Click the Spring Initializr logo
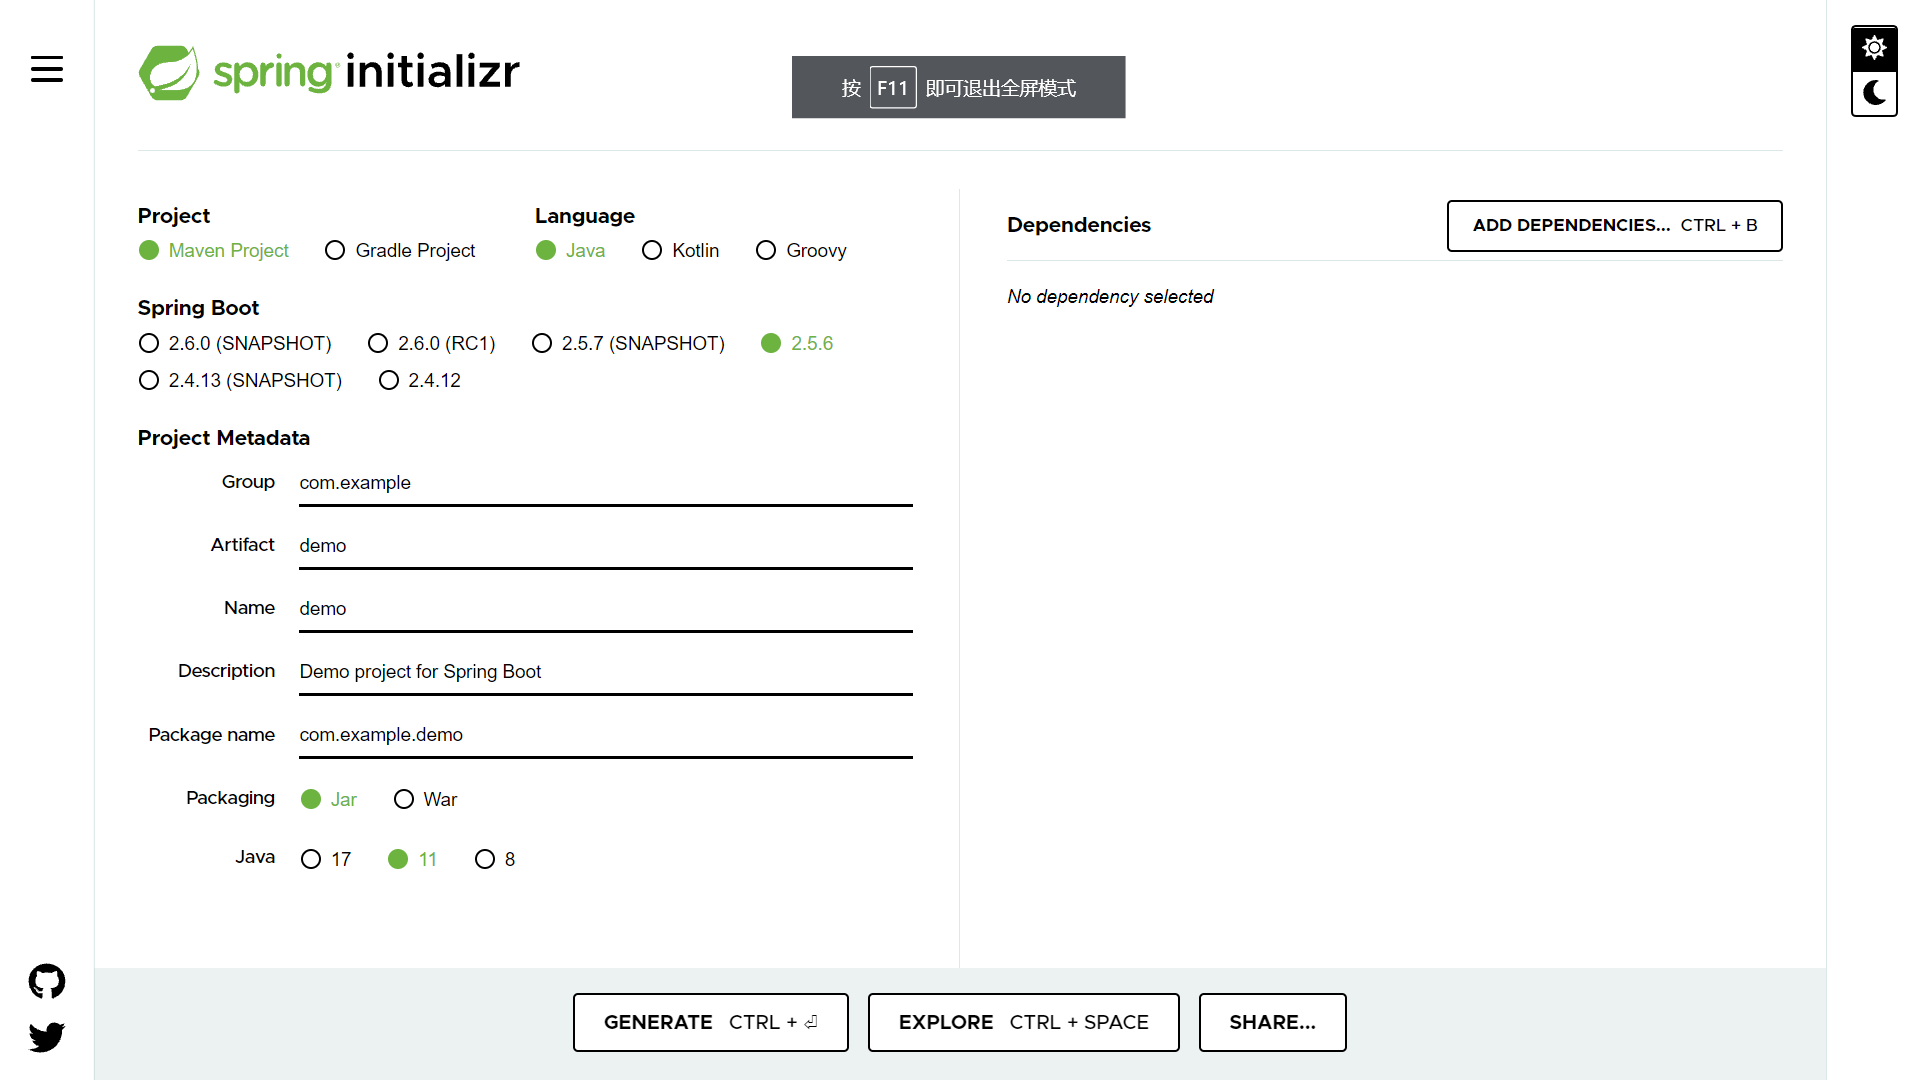The width and height of the screenshot is (1920, 1080). click(329, 72)
